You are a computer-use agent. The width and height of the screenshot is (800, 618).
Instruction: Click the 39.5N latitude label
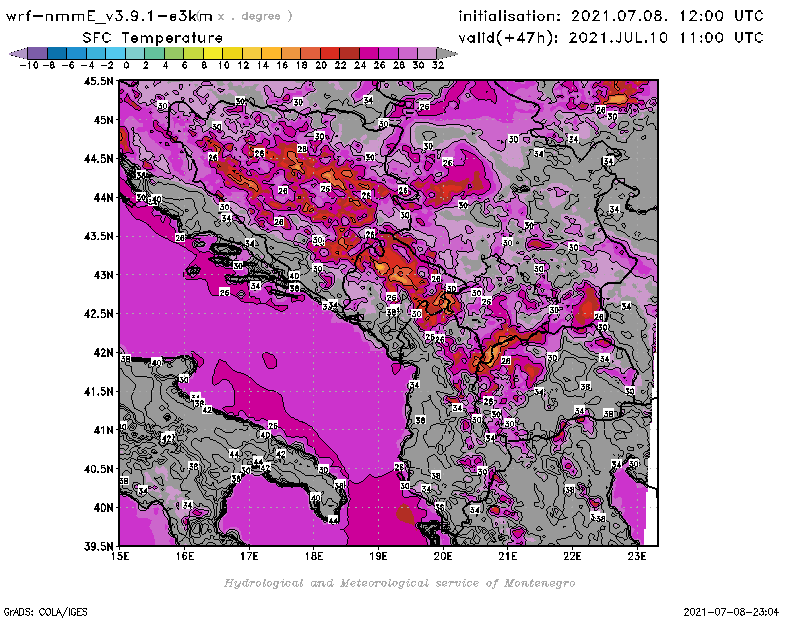(99, 546)
